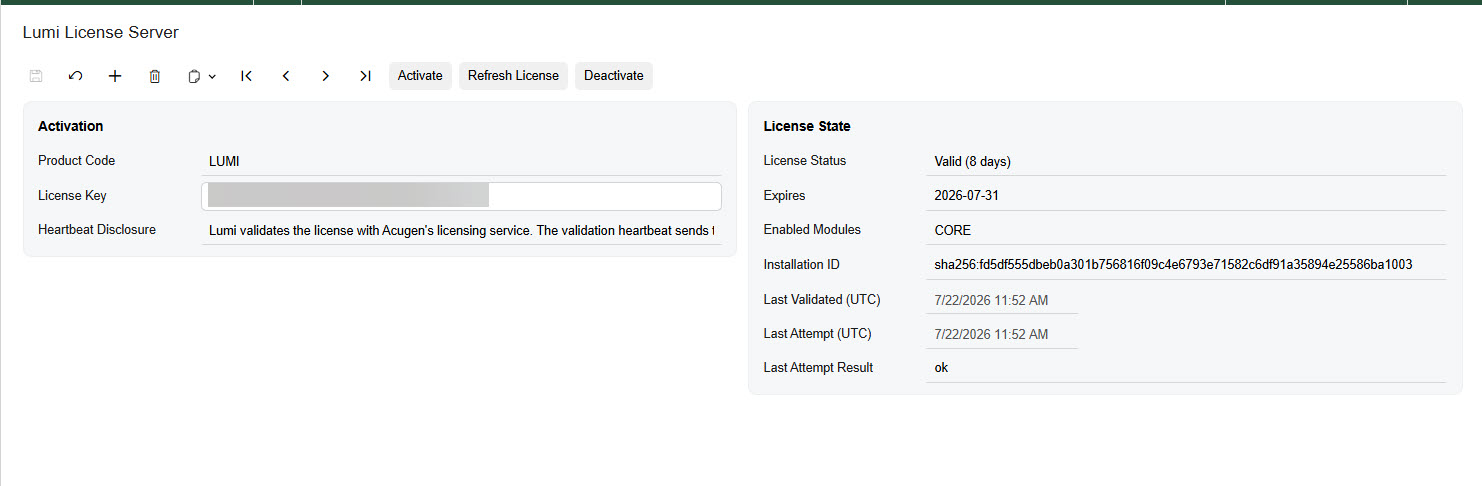Click the 'Installation ID' label

[802, 264]
